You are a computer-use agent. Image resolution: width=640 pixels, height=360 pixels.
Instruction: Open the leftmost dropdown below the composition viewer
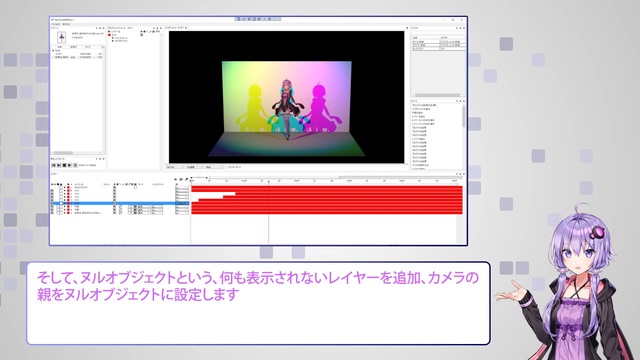click(x=175, y=167)
